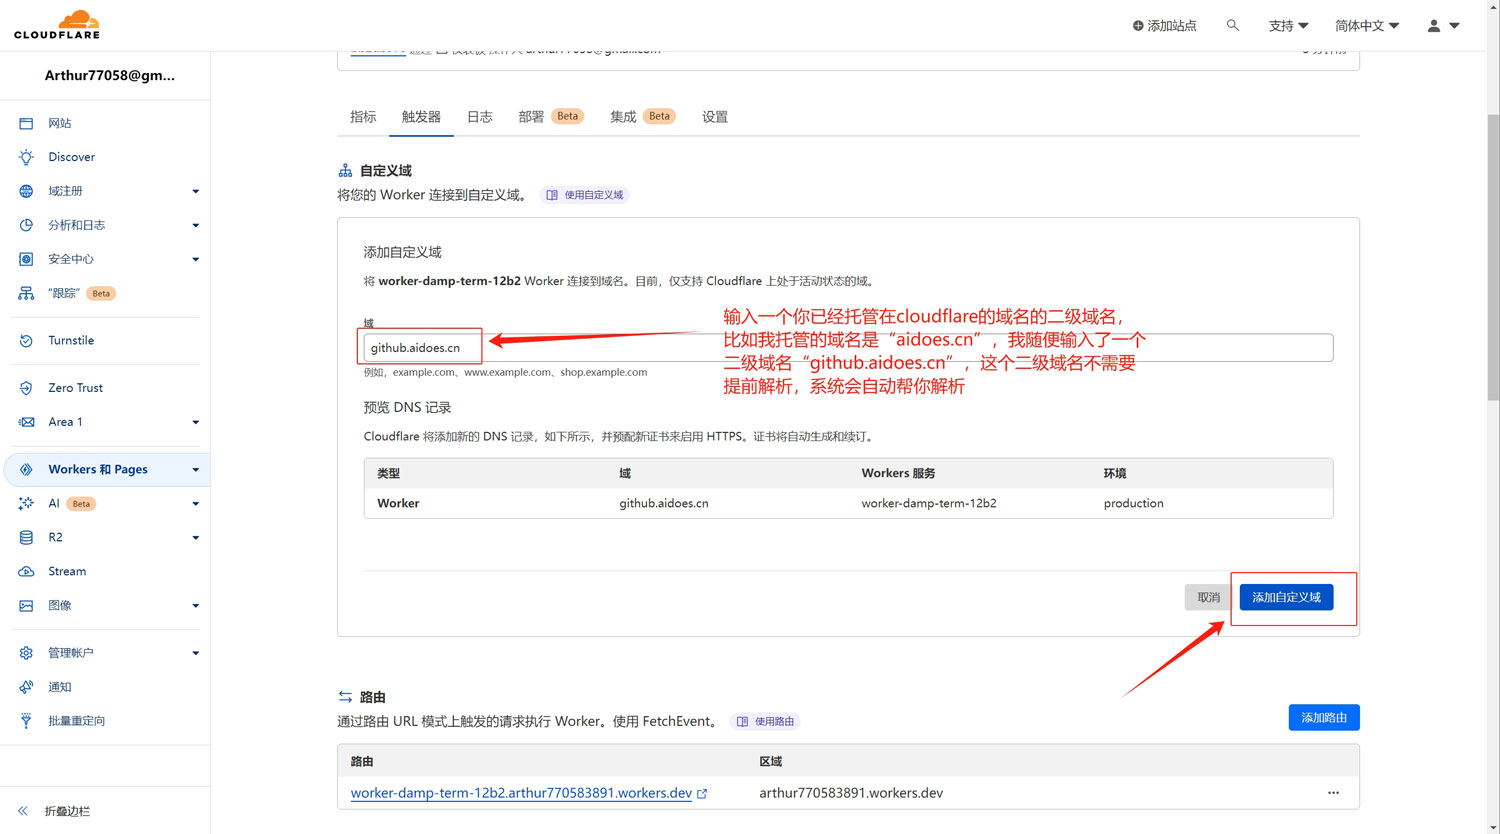Open 使用路由 documentation link
This screenshot has height=834, width=1500.
tap(765, 721)
